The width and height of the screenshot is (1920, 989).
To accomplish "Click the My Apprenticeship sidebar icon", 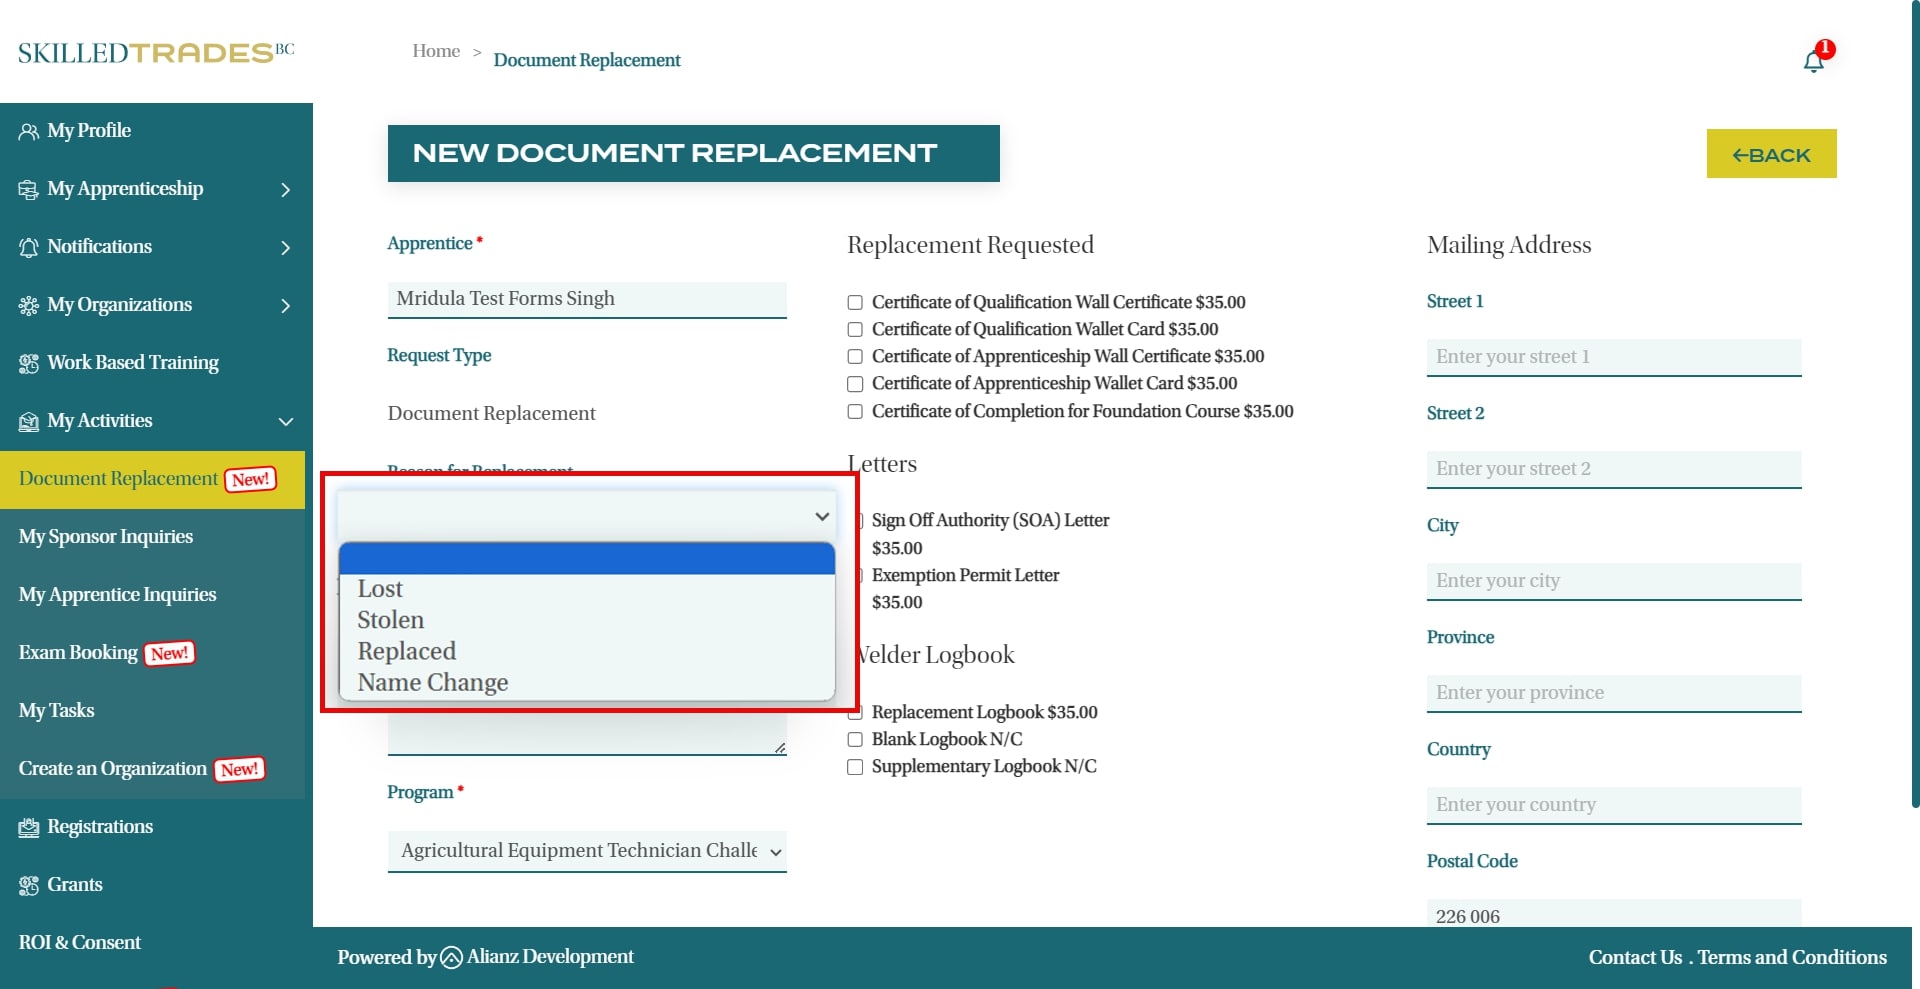I will [x=29, y=190].
